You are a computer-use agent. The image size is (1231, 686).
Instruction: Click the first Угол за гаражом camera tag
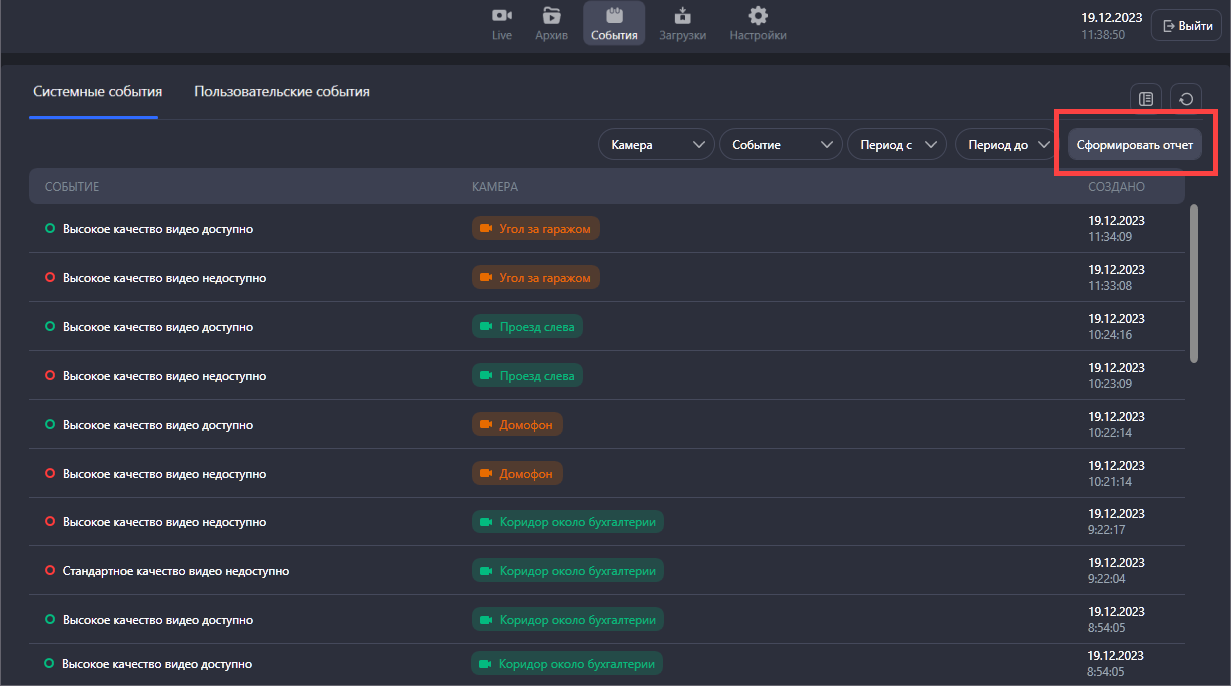[535, 229]
